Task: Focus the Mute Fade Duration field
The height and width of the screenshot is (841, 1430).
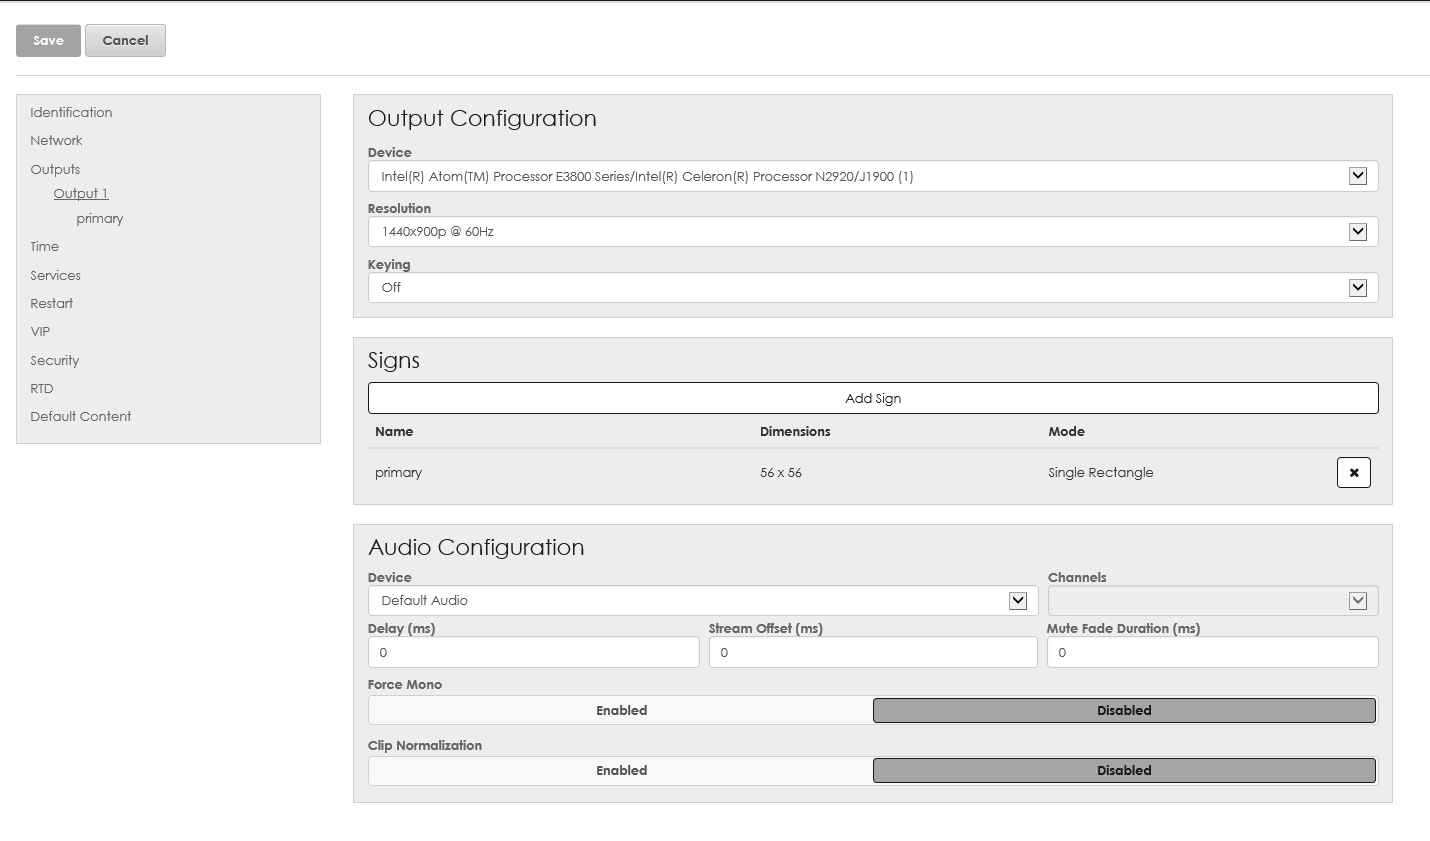Action: pyautogui.click(x=1212, y=653)
